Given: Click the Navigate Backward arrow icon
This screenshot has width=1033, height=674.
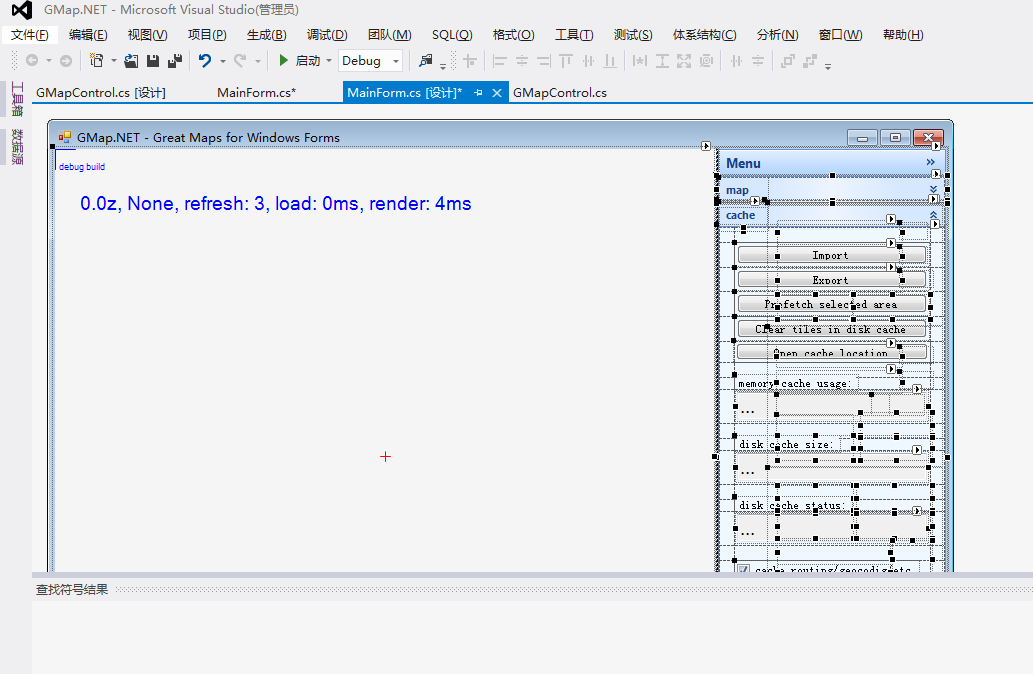Looking at the screenshot, I should 32,61.
